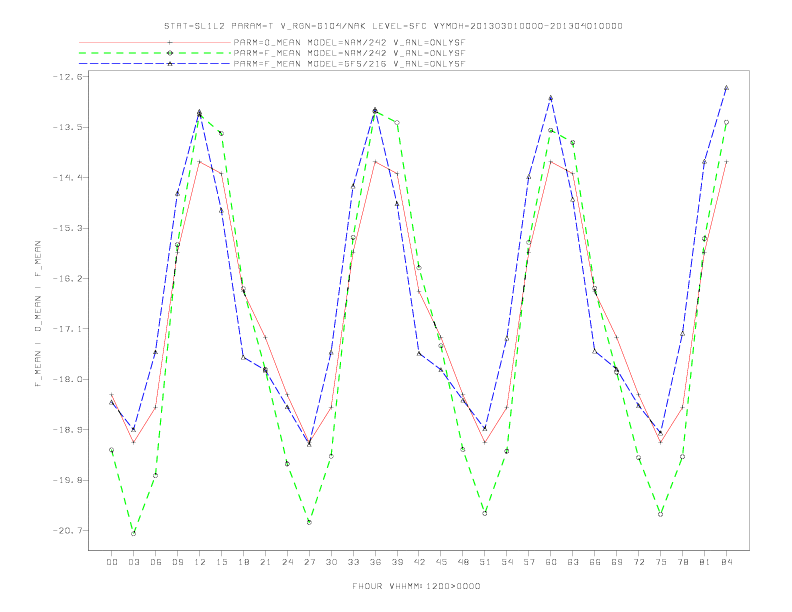Click the circle marker on the green legend line
This screenshot has width=792, height=612.
click(x=170, y=53)
